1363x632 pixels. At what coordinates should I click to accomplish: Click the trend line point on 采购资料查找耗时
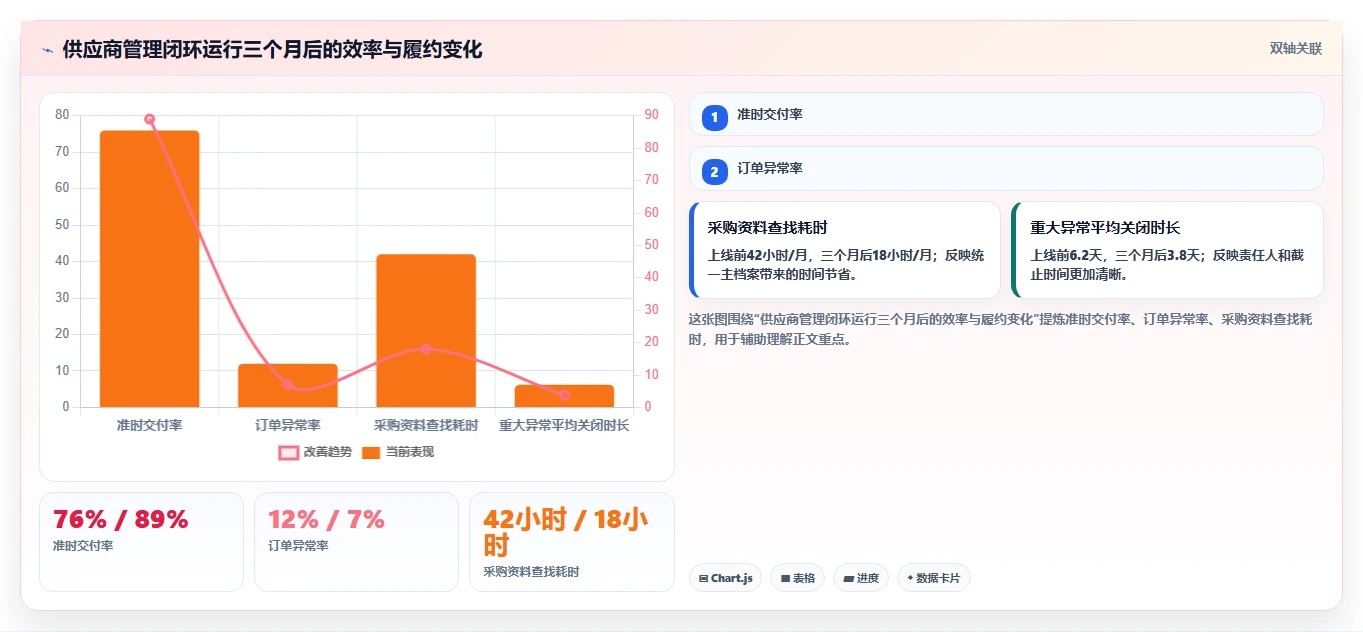pyautogui.click(x=426, y=349)
